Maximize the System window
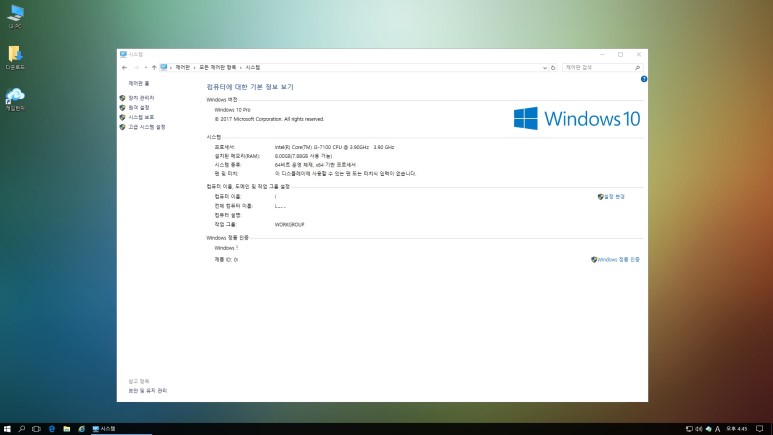Viewport: 773px width, 435px height. [620, 54]
